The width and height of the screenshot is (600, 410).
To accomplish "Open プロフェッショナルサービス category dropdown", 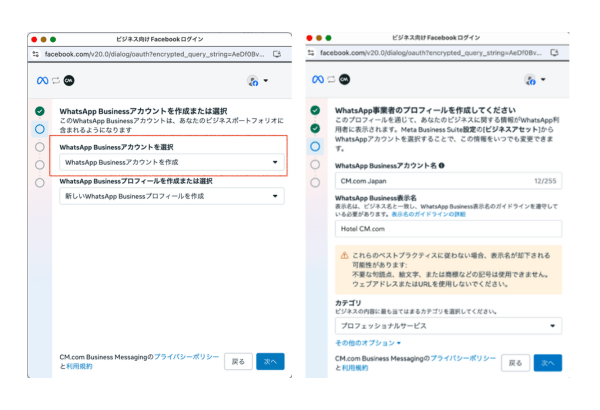I will pos(448,326).
